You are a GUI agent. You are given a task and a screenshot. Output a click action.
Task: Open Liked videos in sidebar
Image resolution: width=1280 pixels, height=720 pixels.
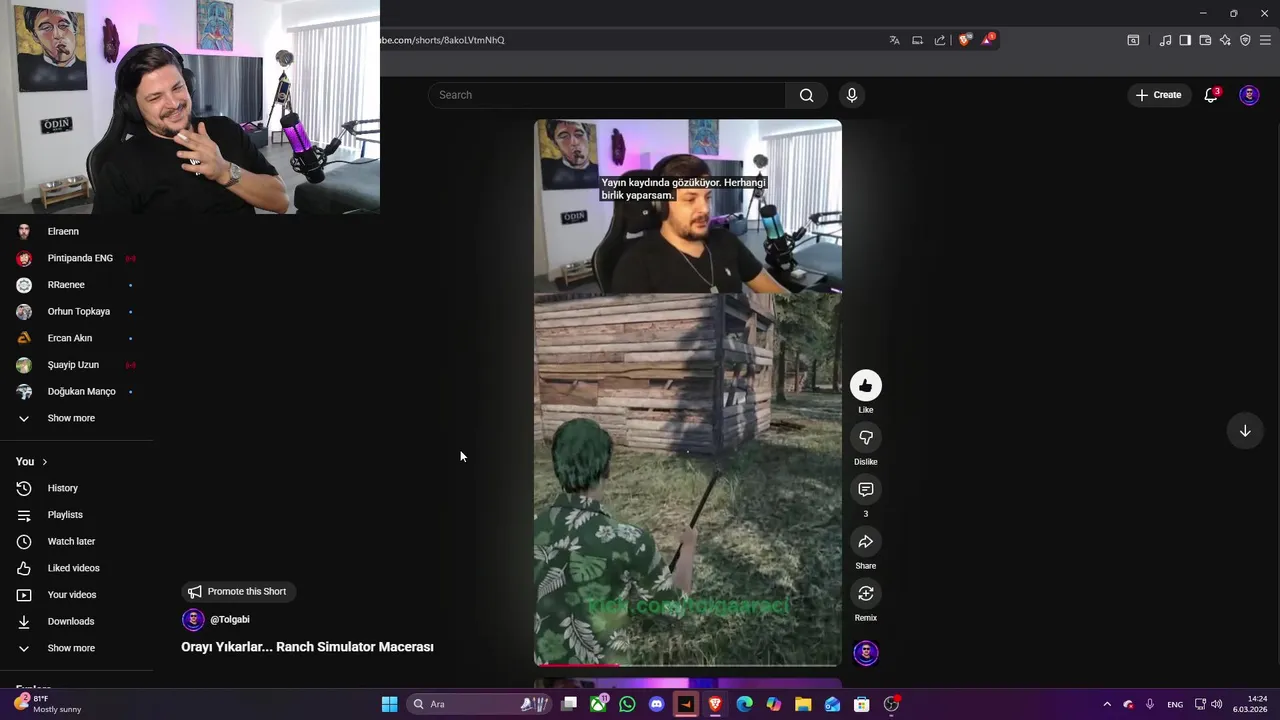73,568
